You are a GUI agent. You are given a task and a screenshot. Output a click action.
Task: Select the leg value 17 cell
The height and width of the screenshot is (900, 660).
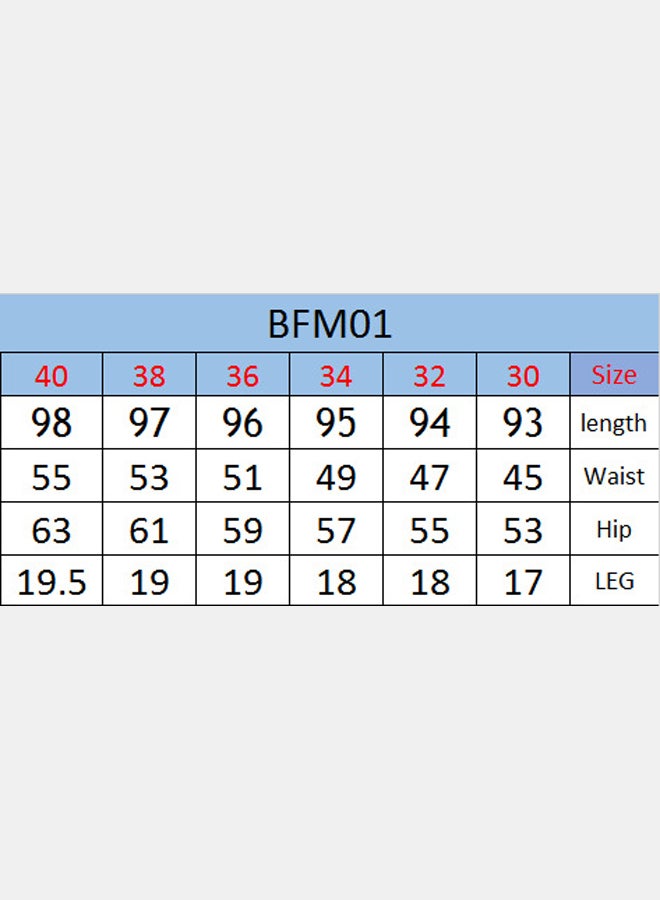(523, 582)
